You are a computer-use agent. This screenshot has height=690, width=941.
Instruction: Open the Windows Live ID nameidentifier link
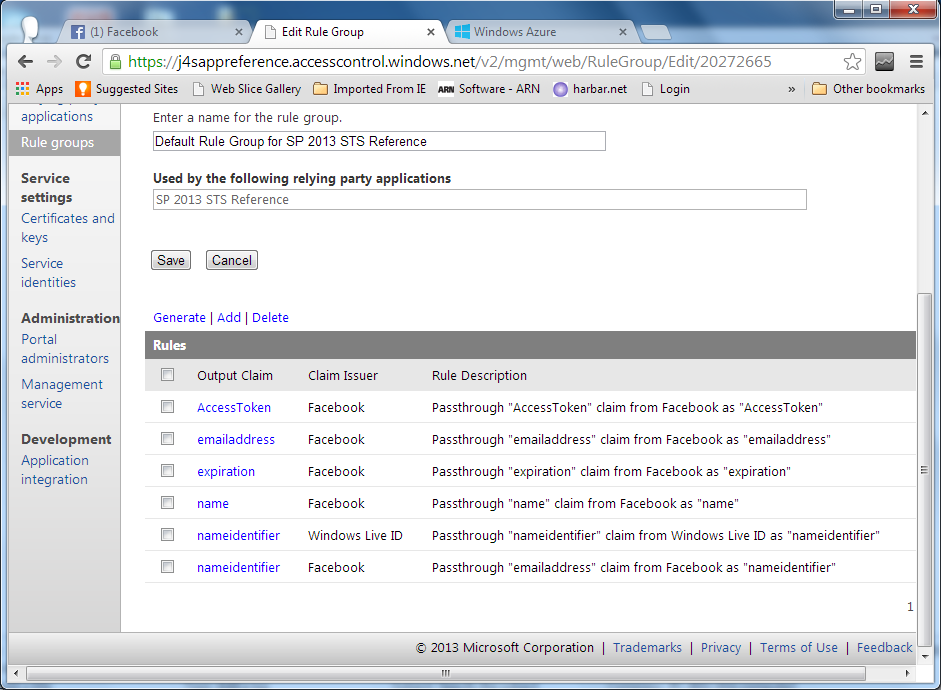pyautogui.click(x=238, y=535)
